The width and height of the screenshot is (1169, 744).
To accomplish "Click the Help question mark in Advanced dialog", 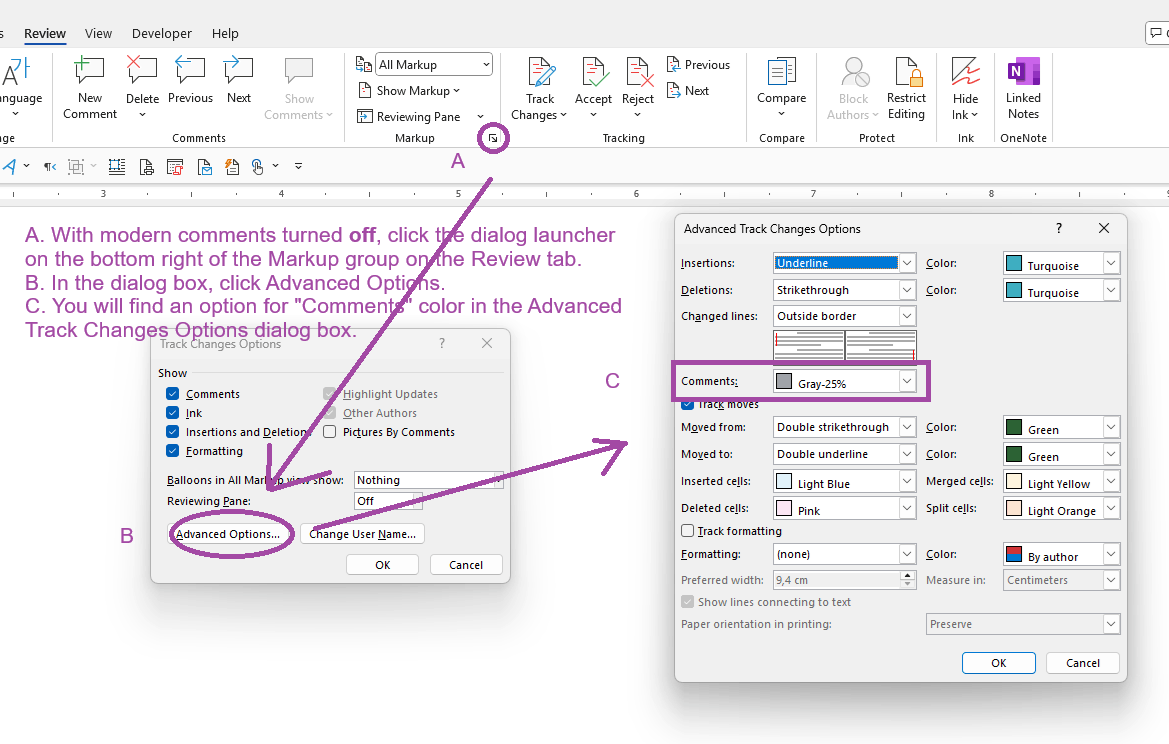I will [x=1059, y=228].
